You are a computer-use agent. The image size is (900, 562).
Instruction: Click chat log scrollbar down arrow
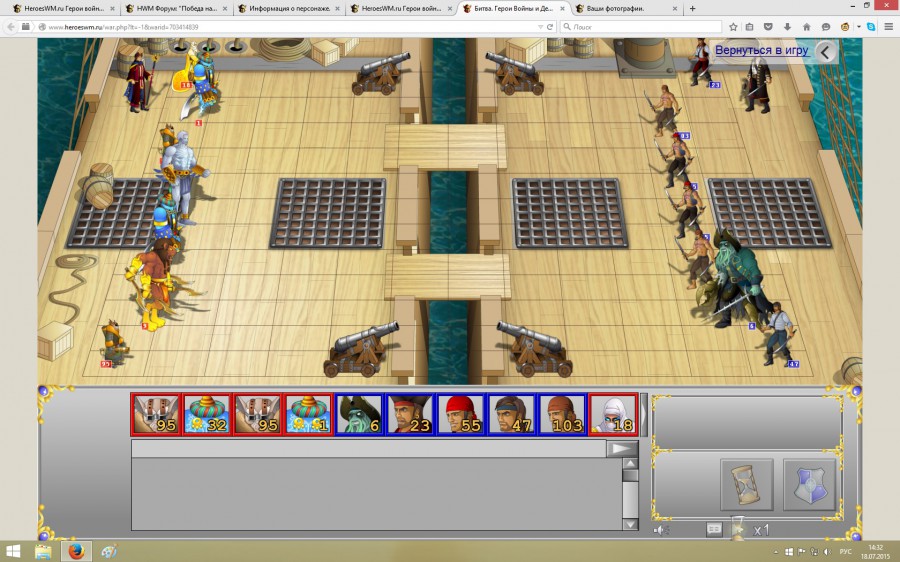(x=630, y=524)
